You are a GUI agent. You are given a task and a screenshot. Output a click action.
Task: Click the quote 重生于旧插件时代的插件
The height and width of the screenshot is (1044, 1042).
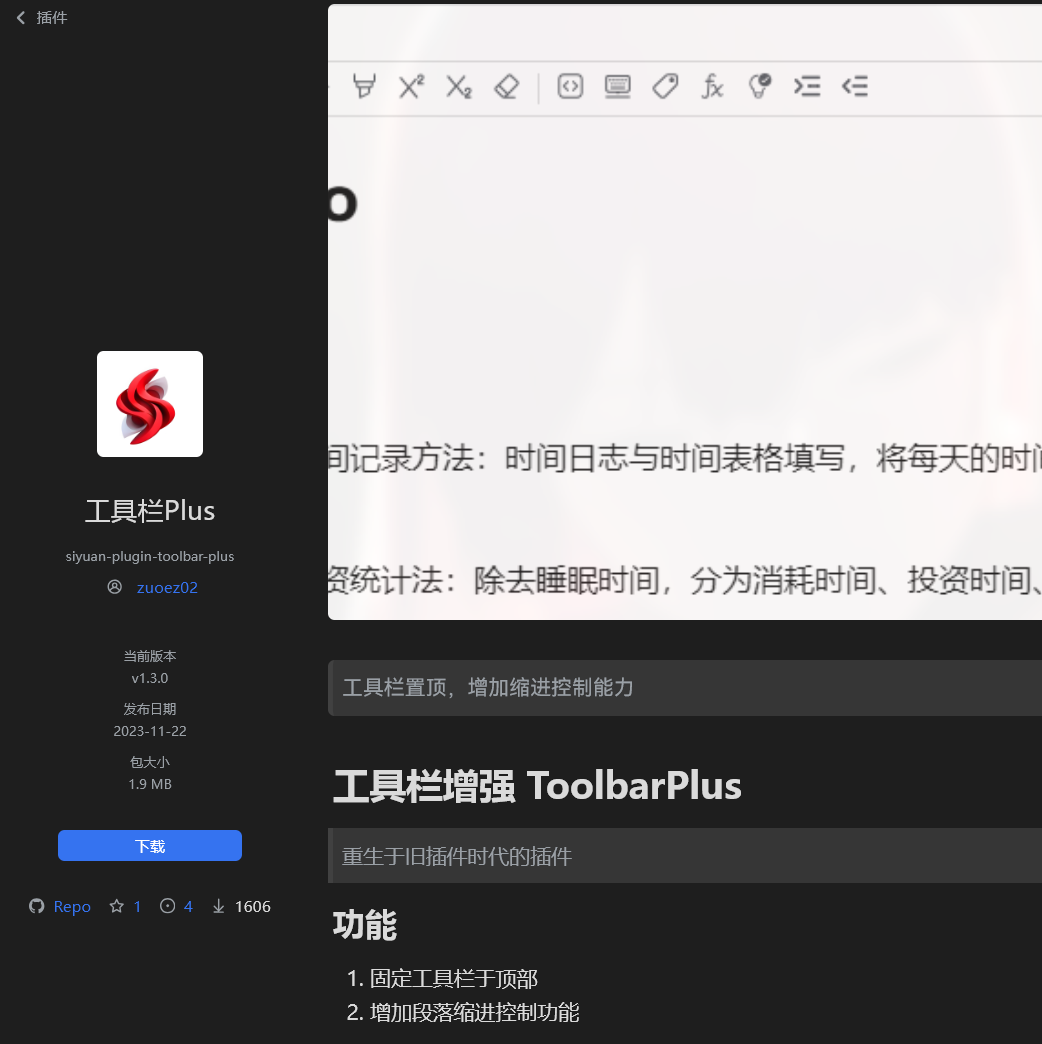[457, 856]
